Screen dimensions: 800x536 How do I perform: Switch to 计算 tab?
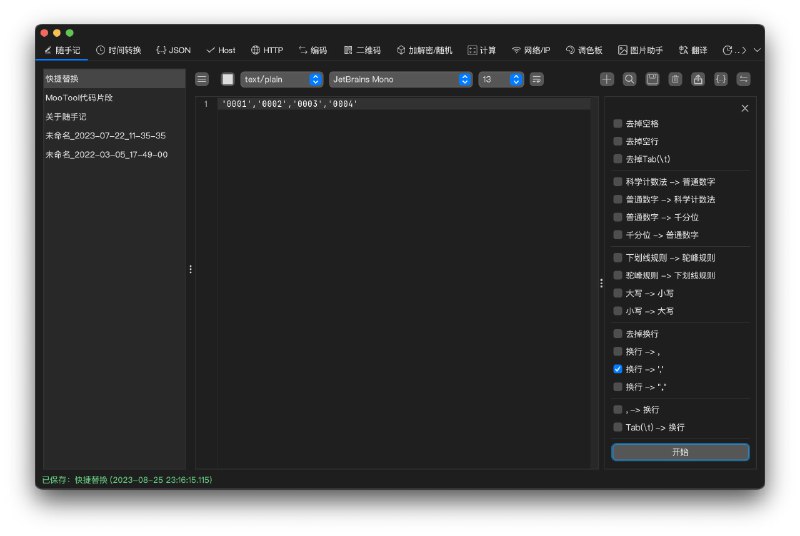(482, 50)
